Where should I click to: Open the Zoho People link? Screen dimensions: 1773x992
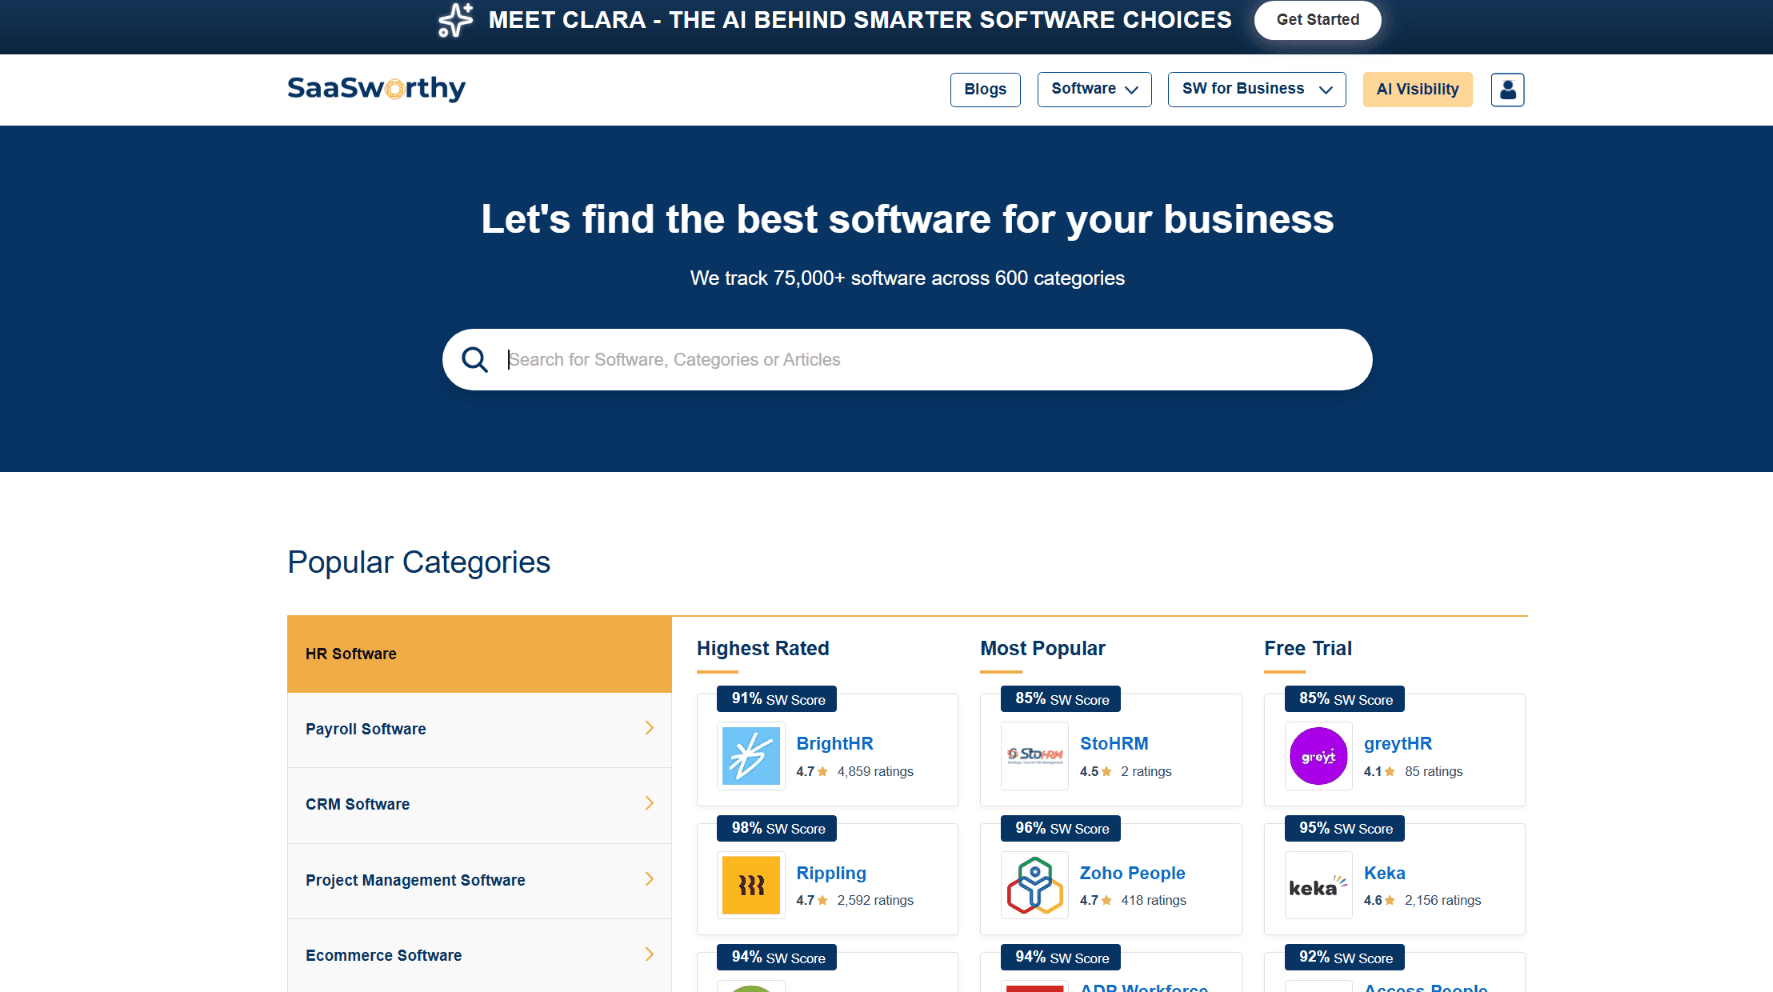[x=1132, y=873]
